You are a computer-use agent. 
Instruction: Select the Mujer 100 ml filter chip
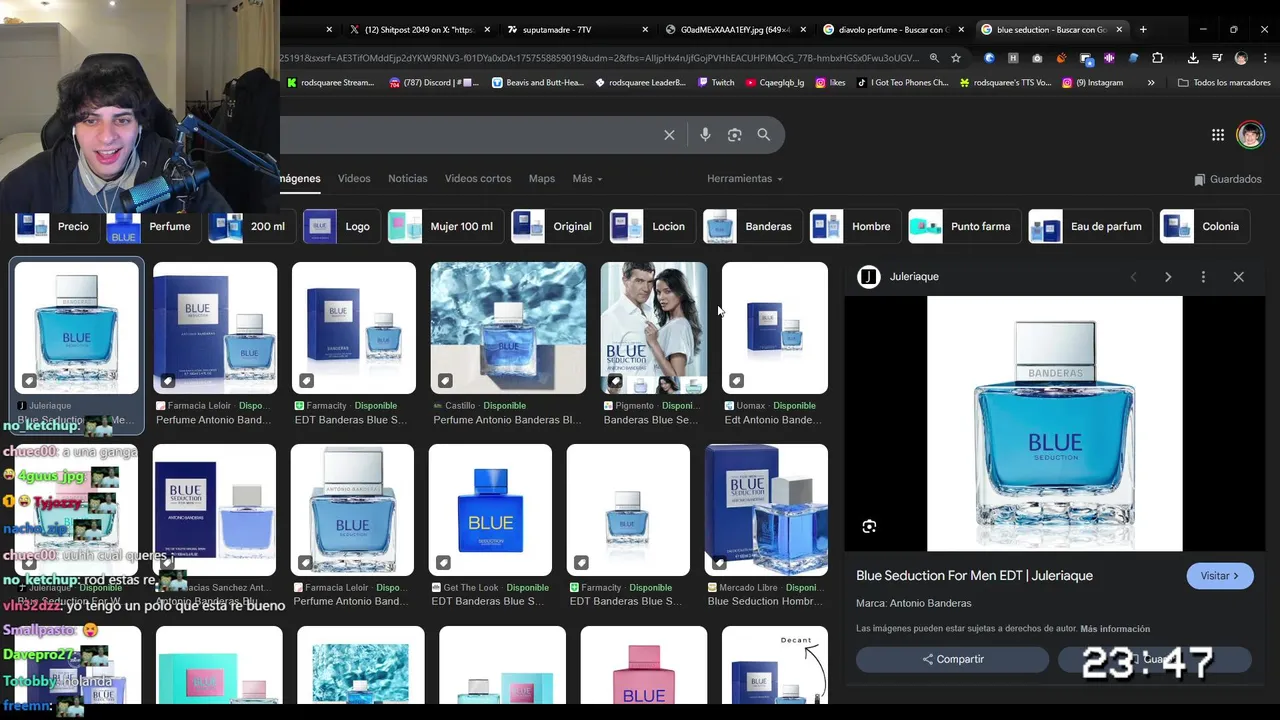coord(444,227)
